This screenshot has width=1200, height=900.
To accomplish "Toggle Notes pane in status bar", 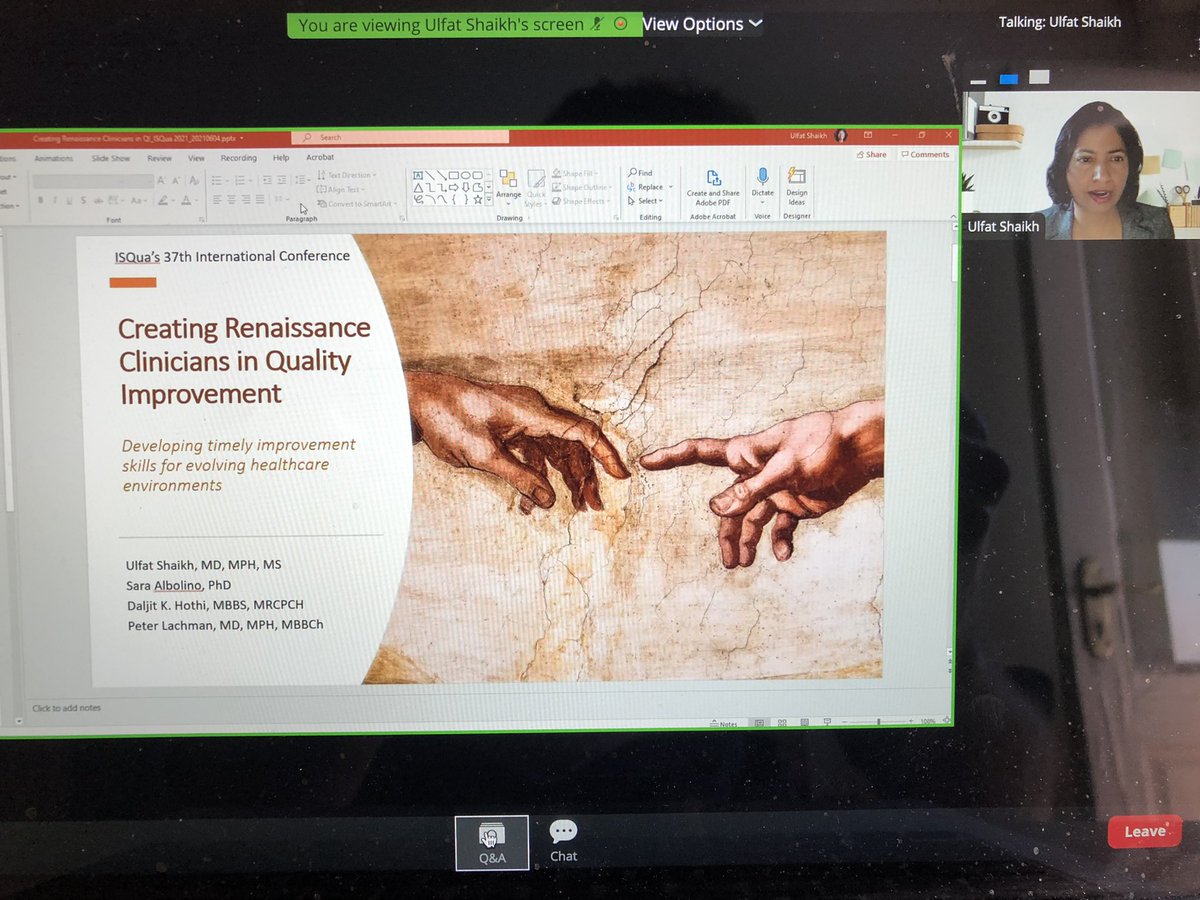I will (724, 723).
